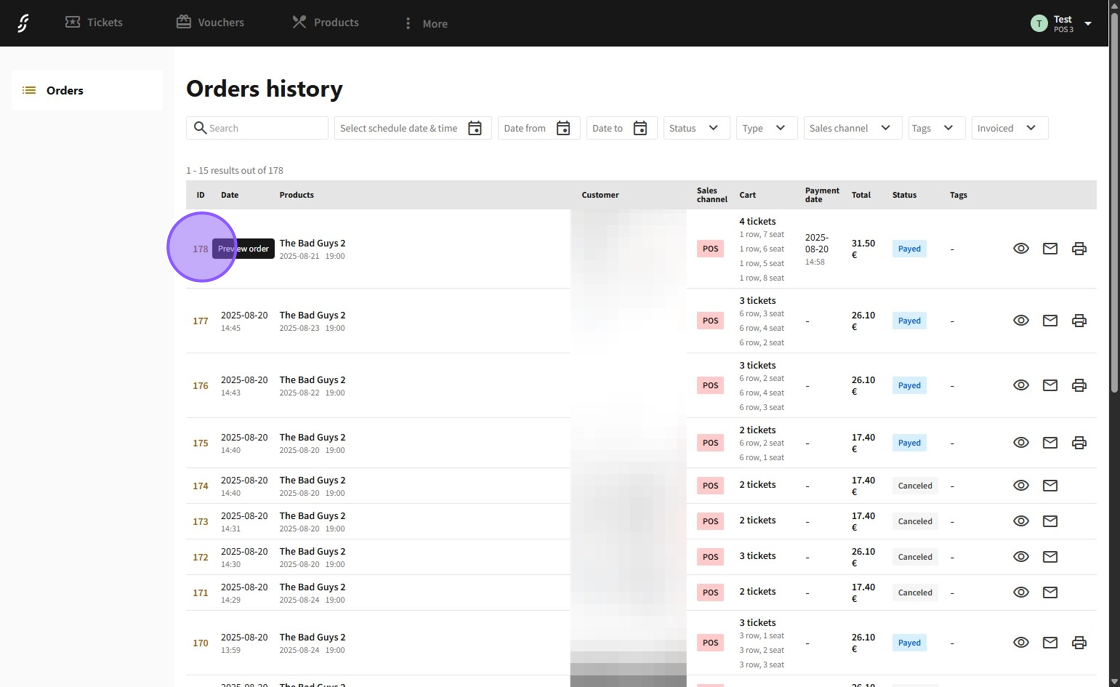Screen dimensions: 1120x687
Task: Select Orders in the left sidebar
Action: tap(87, 90)
